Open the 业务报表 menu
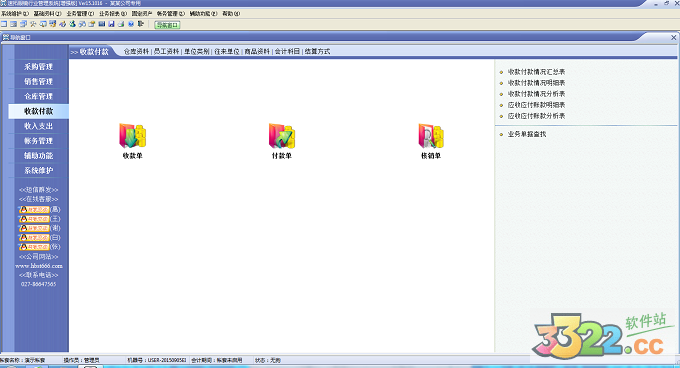680x368 pixels. [x=113, y=14]
